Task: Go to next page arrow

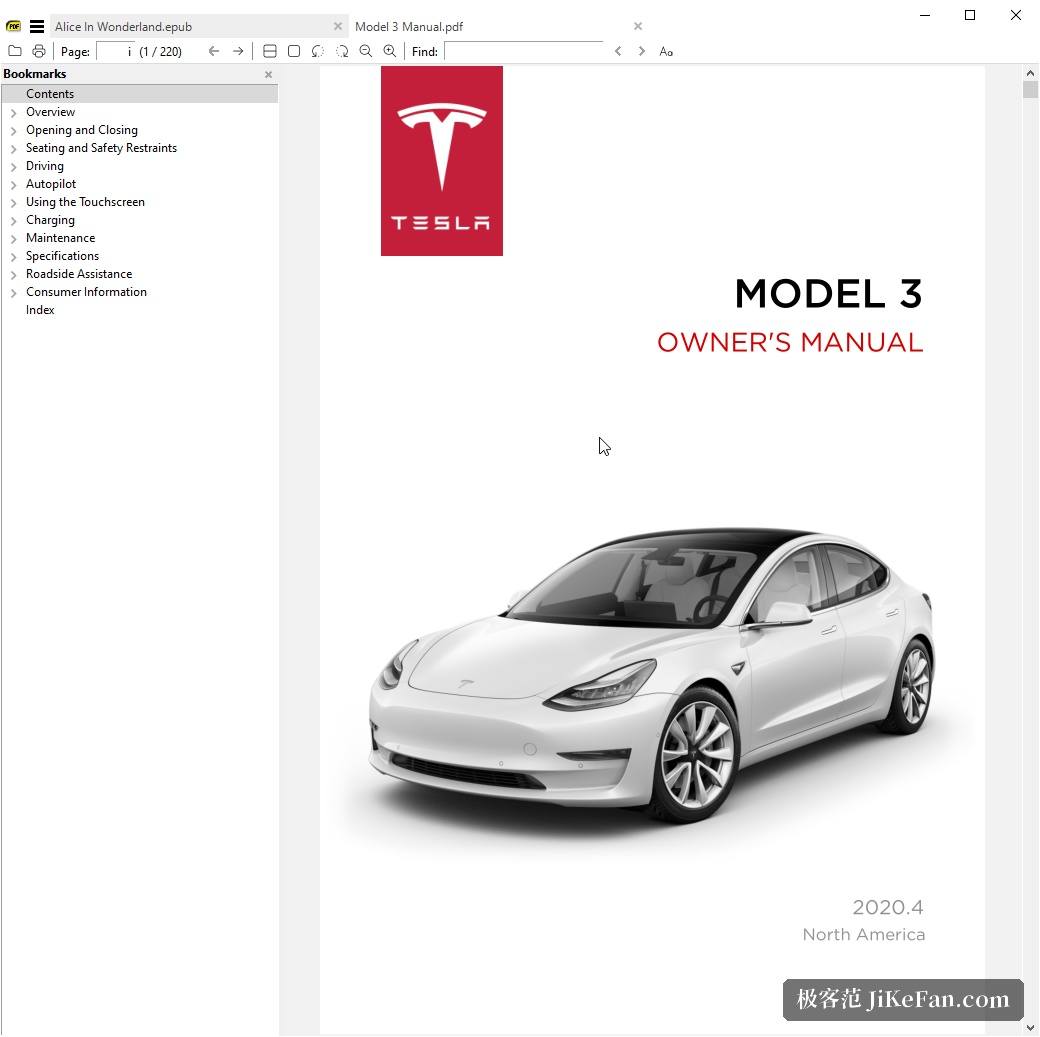Action: pos(238,51)
